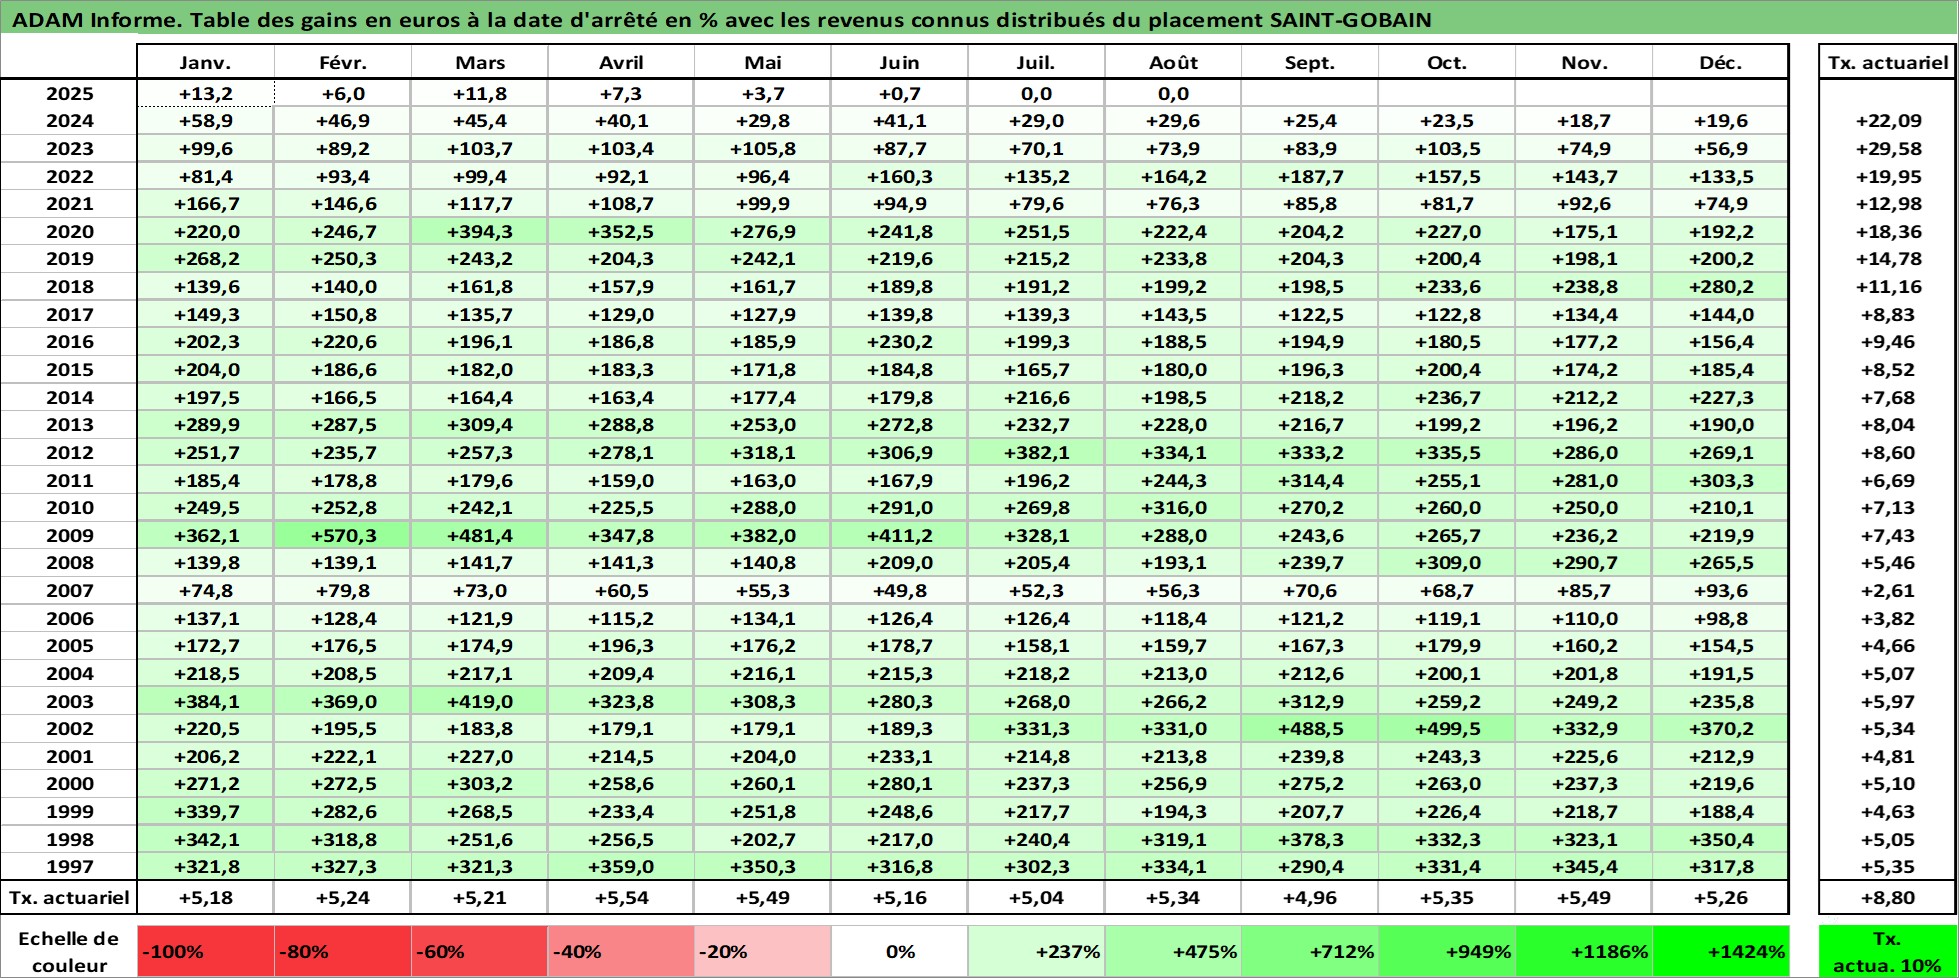Click the 2025 row label
The height and width of the screenshot is (978, 1959).
tap(69, 94)
